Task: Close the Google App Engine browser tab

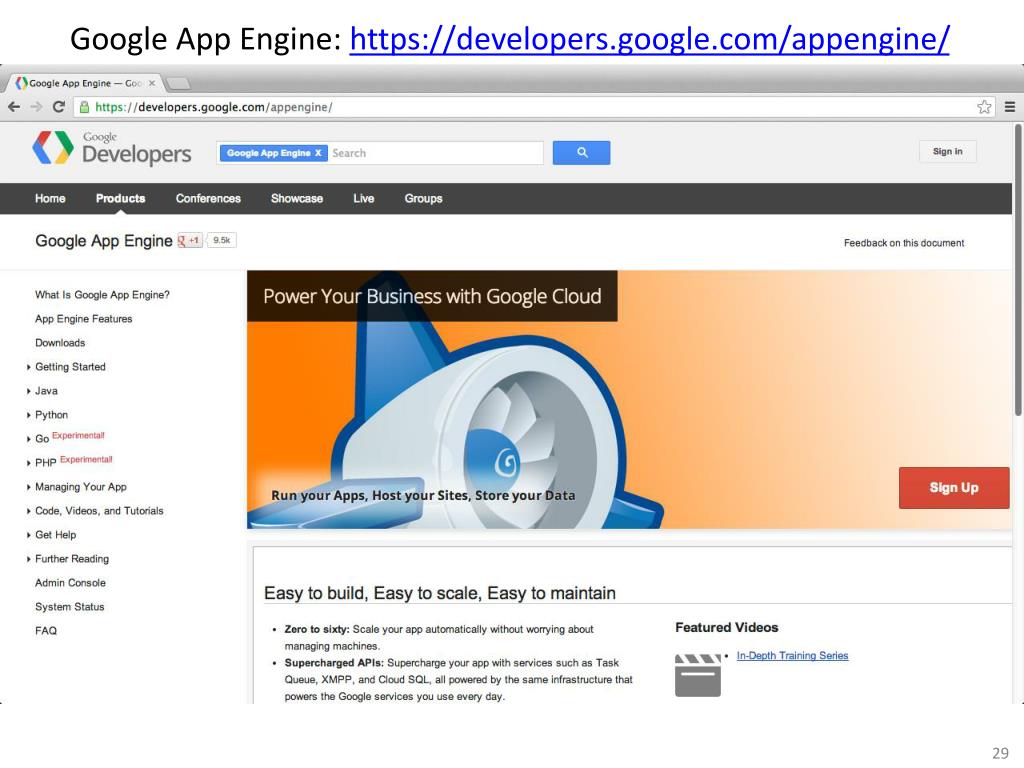Action: 152,83
